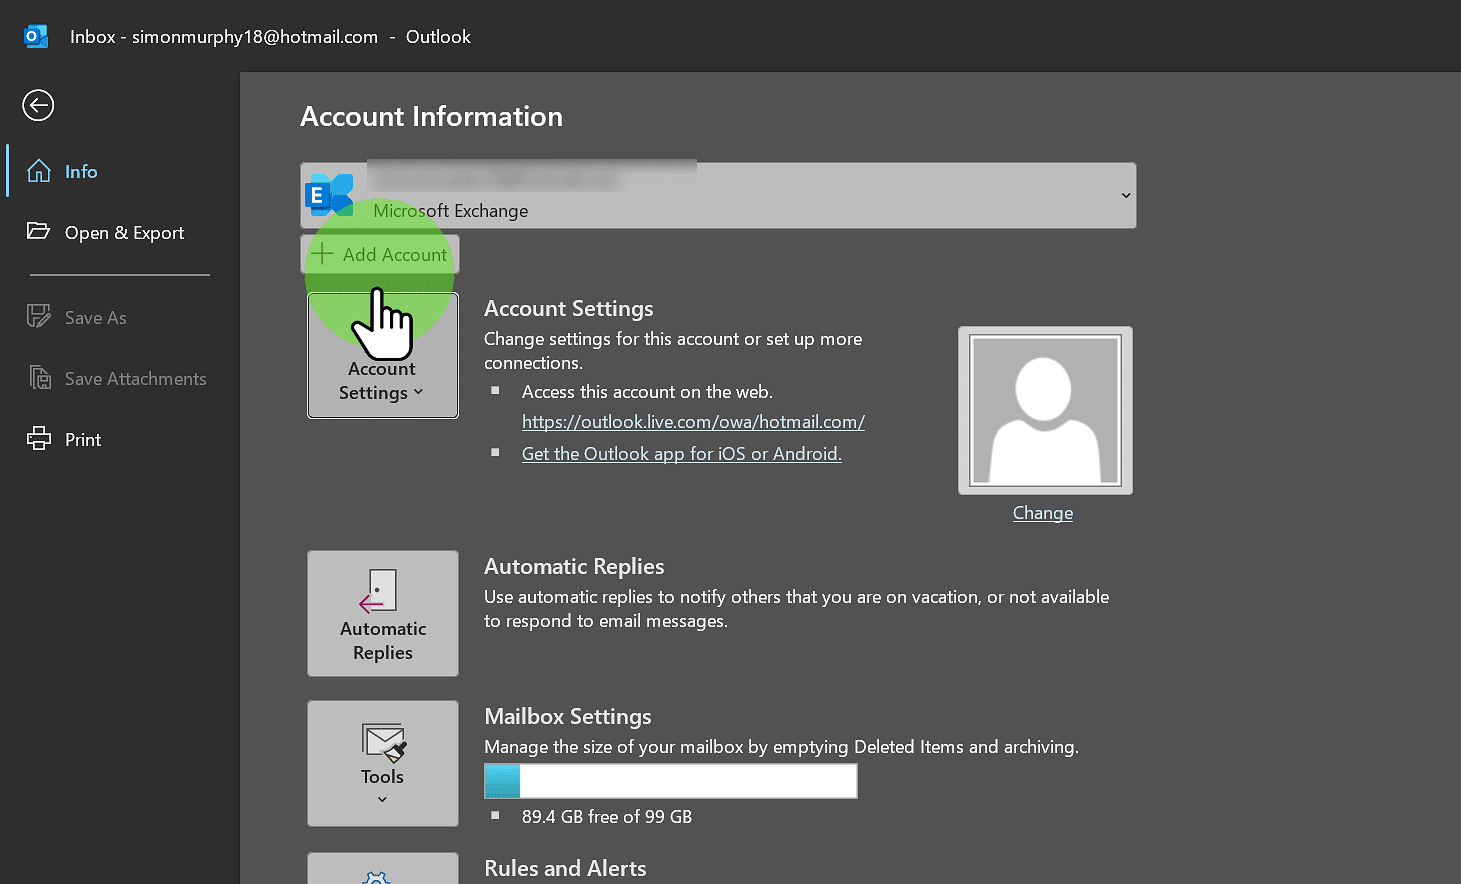Click the Get Outlook app link
This screenshot has width=1461, height=884.
click(681, 453)
